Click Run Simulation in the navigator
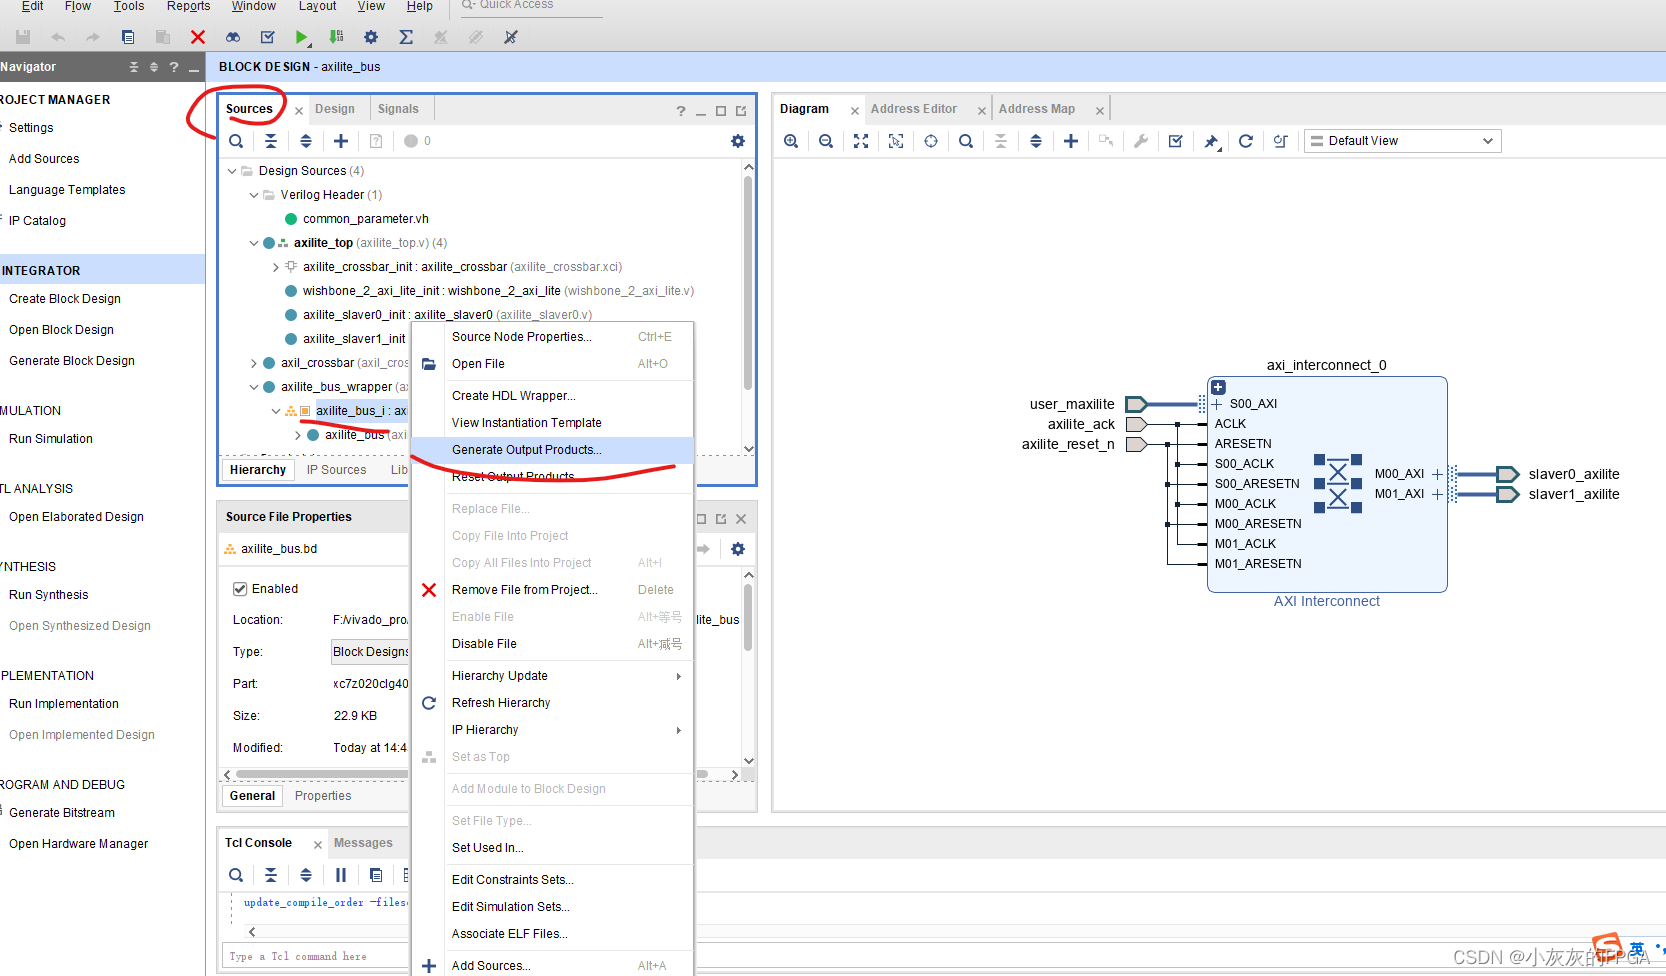 click(51, 439)
